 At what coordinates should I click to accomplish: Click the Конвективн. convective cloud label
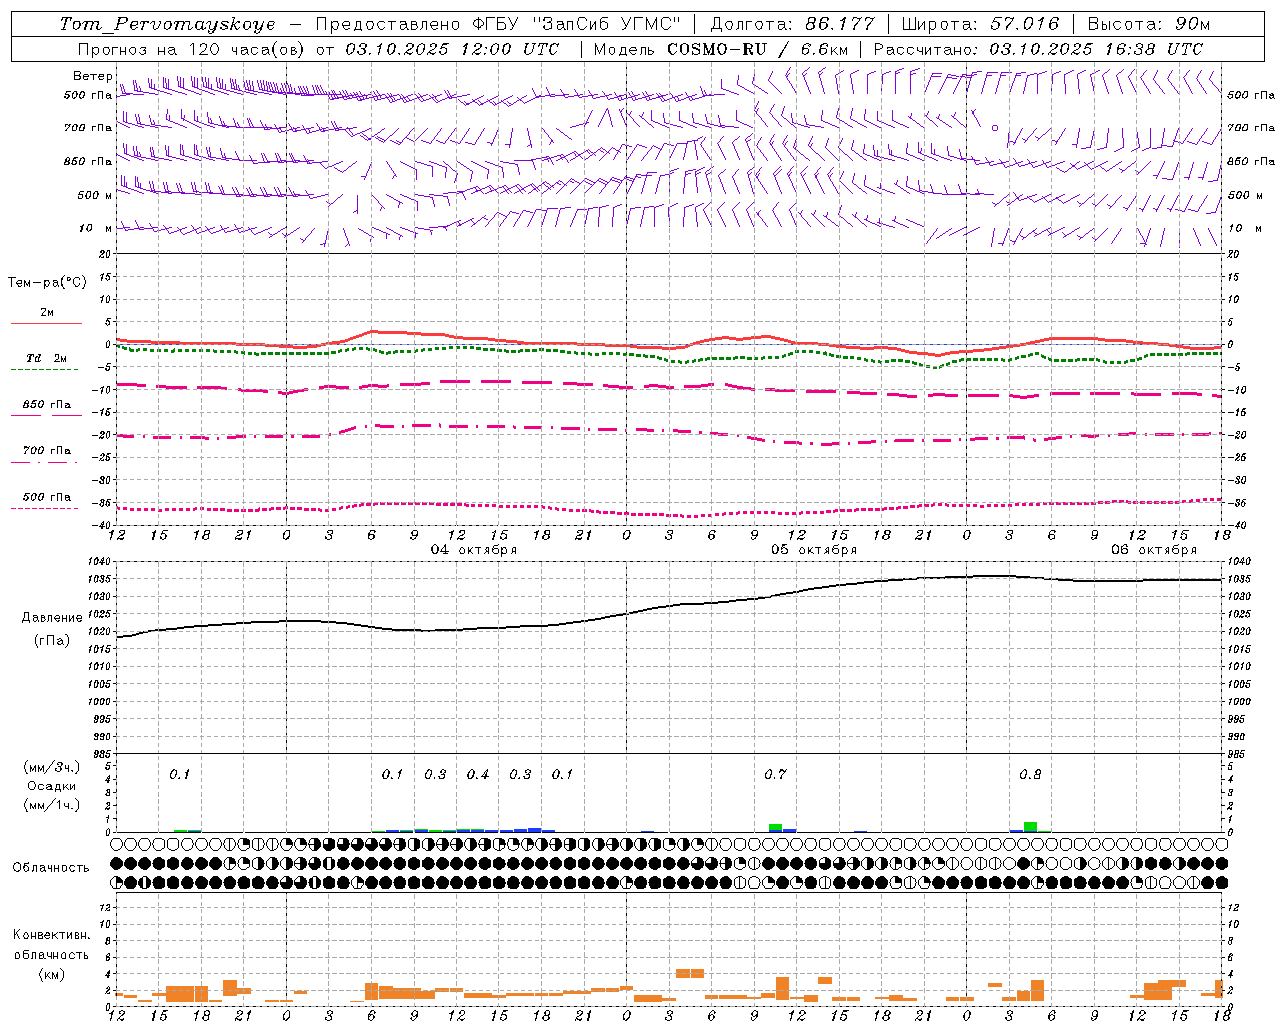point(51,935)
